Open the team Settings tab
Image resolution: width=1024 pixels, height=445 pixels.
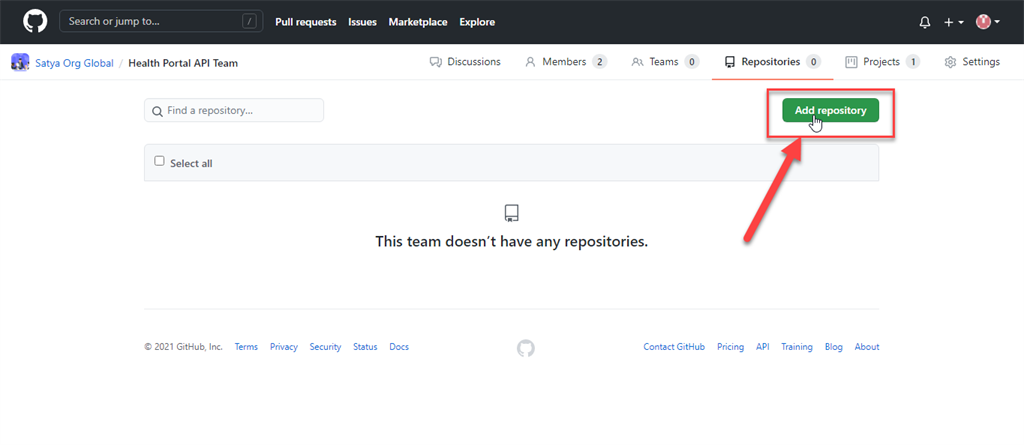tap(972, 62)
